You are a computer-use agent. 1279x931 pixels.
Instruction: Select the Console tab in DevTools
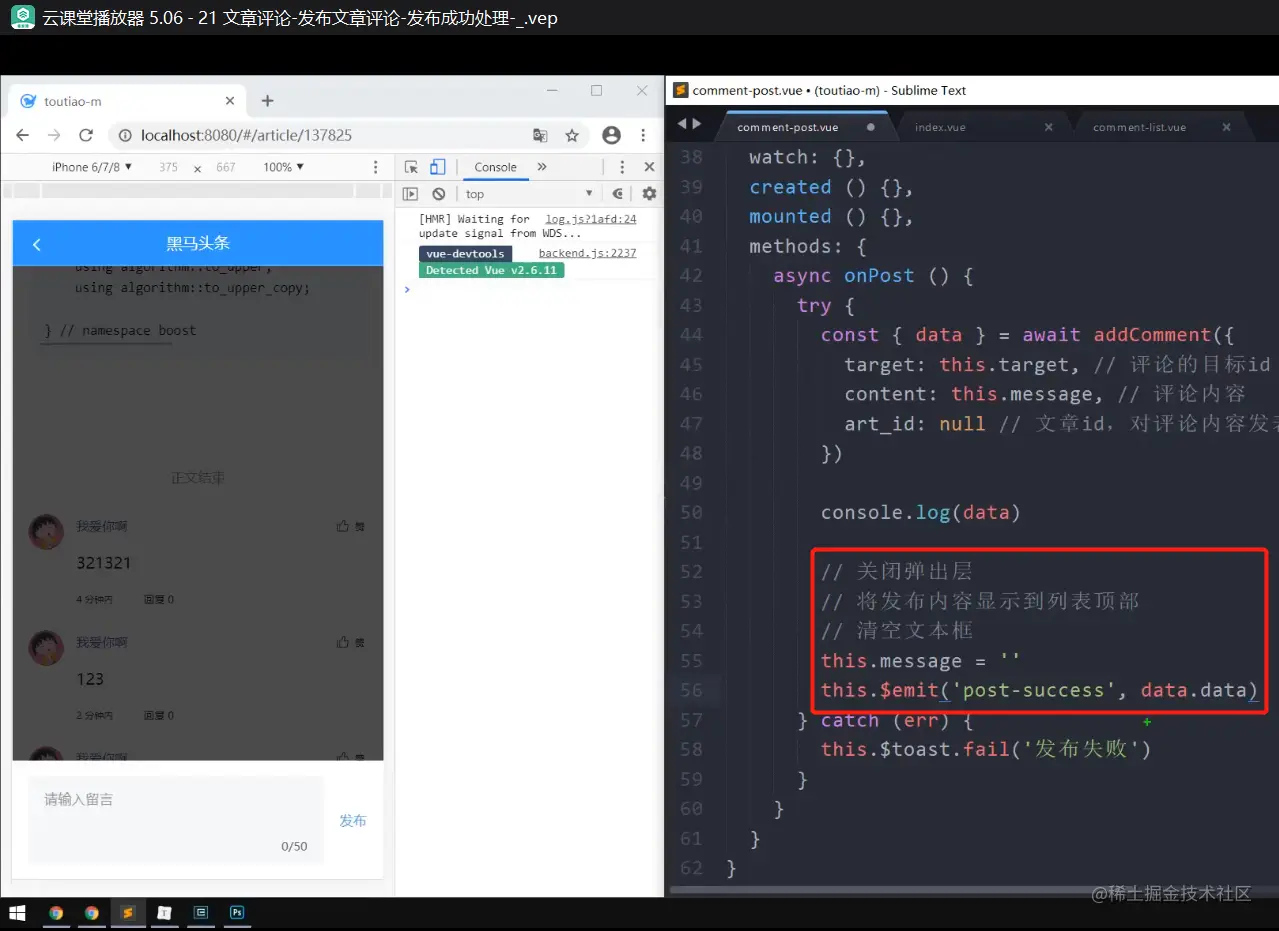(x=495, y=167)
